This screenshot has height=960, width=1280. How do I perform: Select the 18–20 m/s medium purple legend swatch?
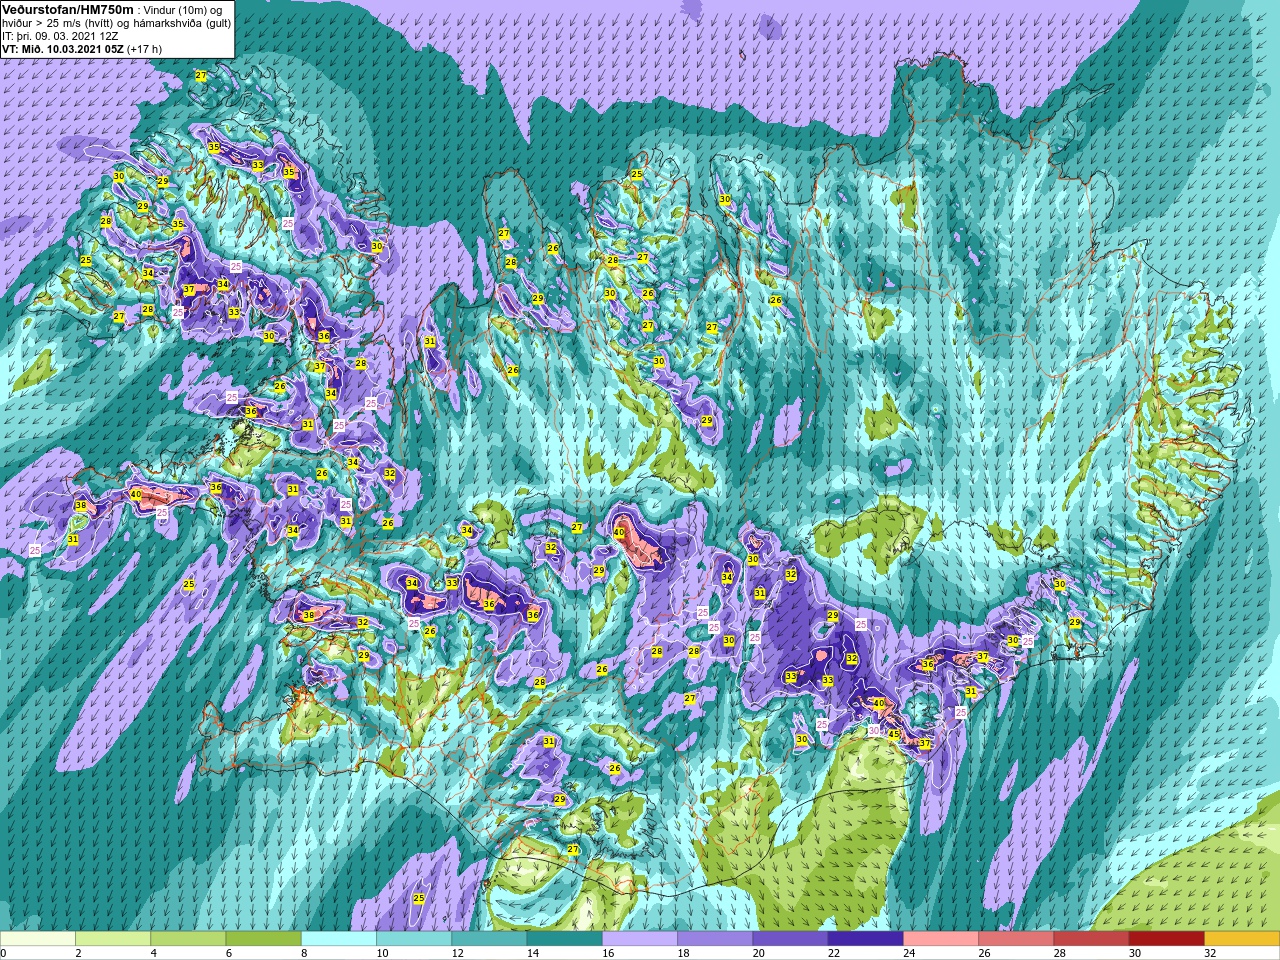[715, 938]
